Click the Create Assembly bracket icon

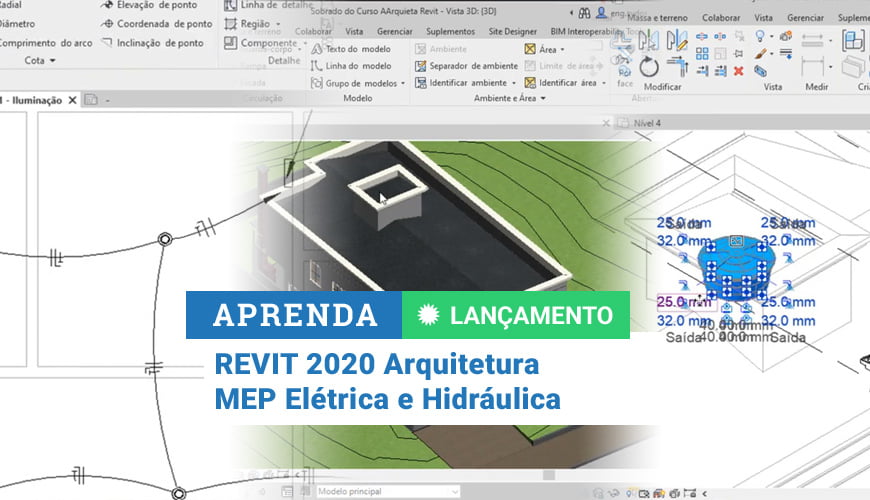tap(853, 41)
